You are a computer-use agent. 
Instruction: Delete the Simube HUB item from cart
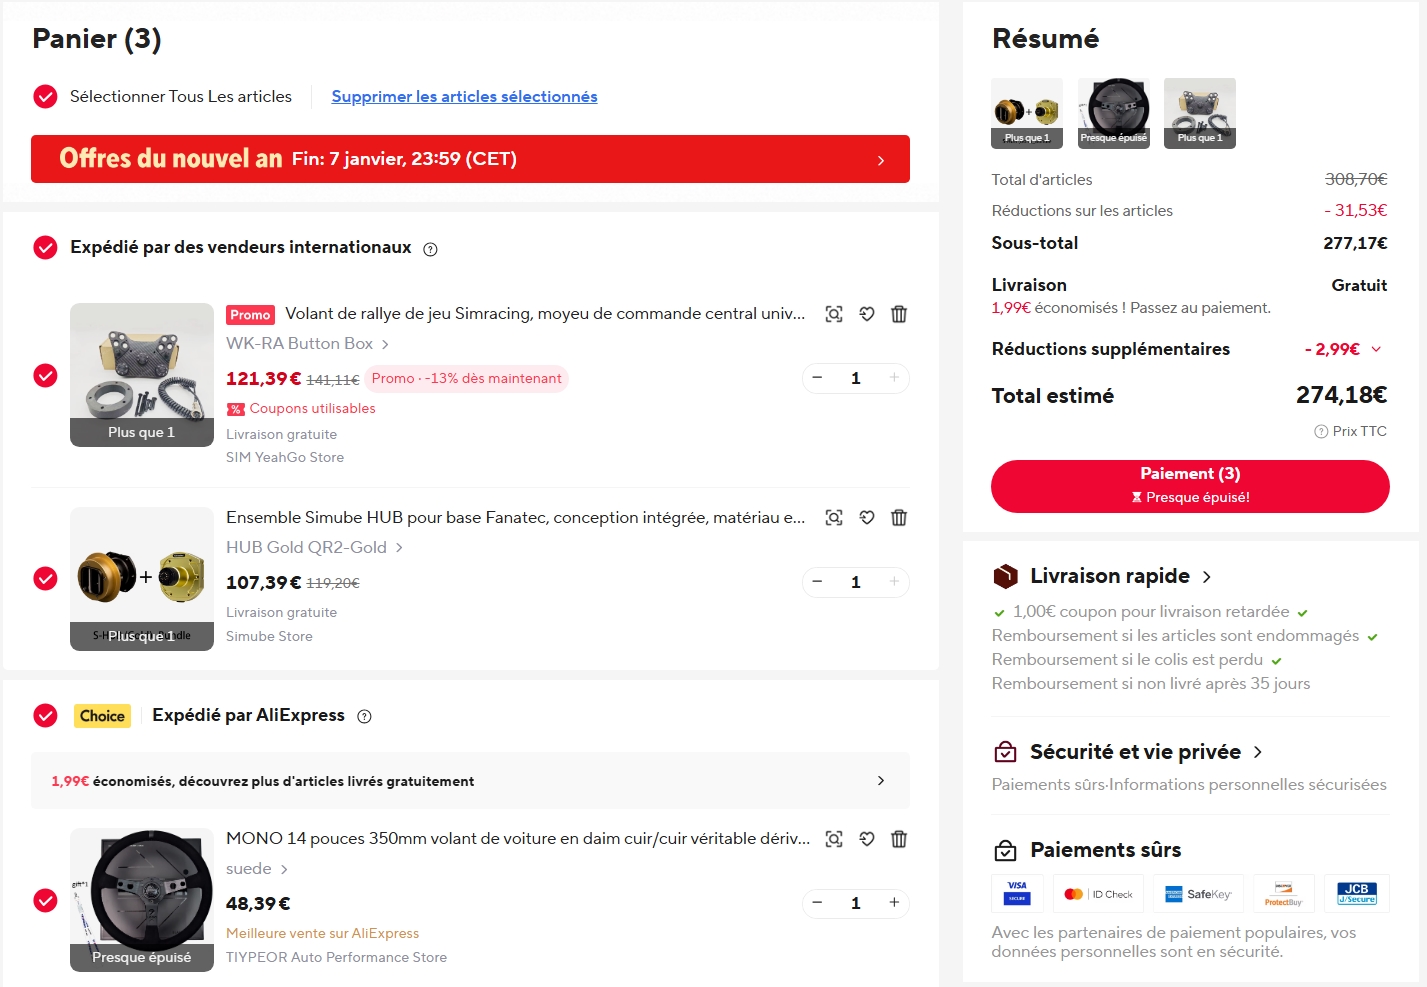[899, 518]
